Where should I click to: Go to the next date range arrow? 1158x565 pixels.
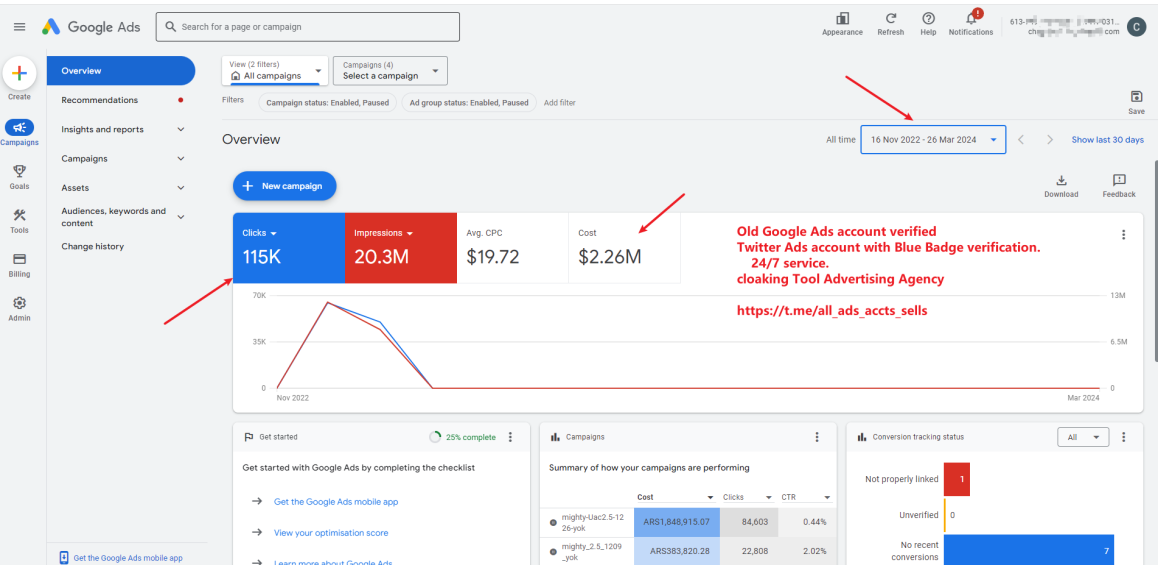pyautogui.click(x=1049, y=140)
